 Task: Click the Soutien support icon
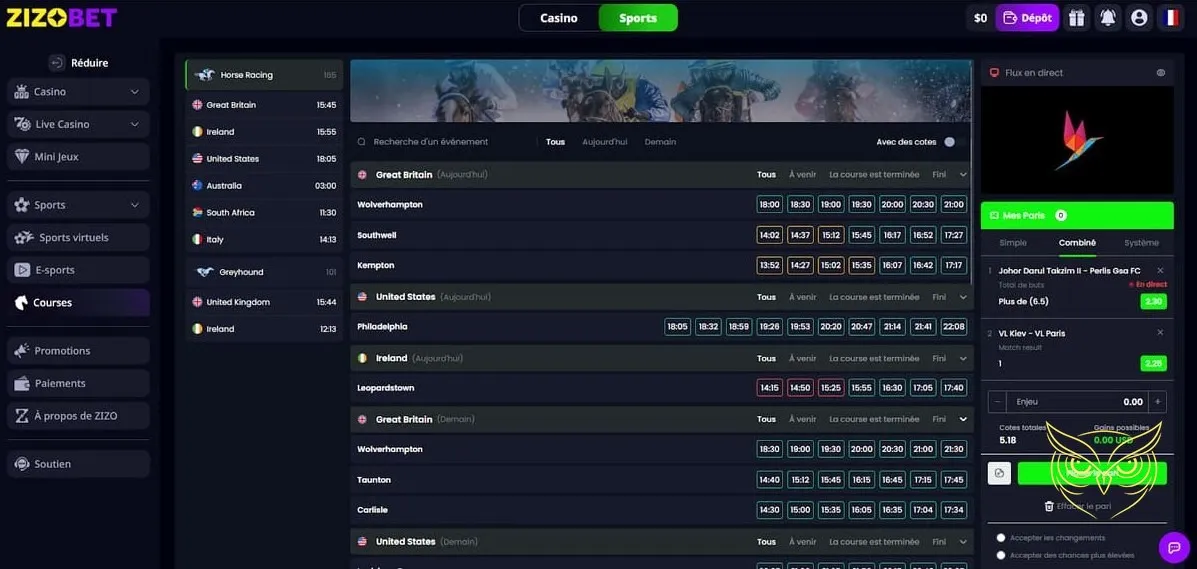coord(21,464)
